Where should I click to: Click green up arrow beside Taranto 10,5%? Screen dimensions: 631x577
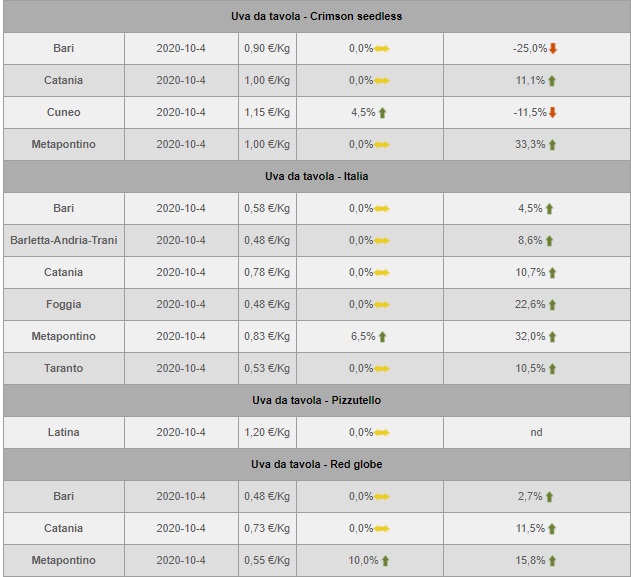(x=552, y=368)
